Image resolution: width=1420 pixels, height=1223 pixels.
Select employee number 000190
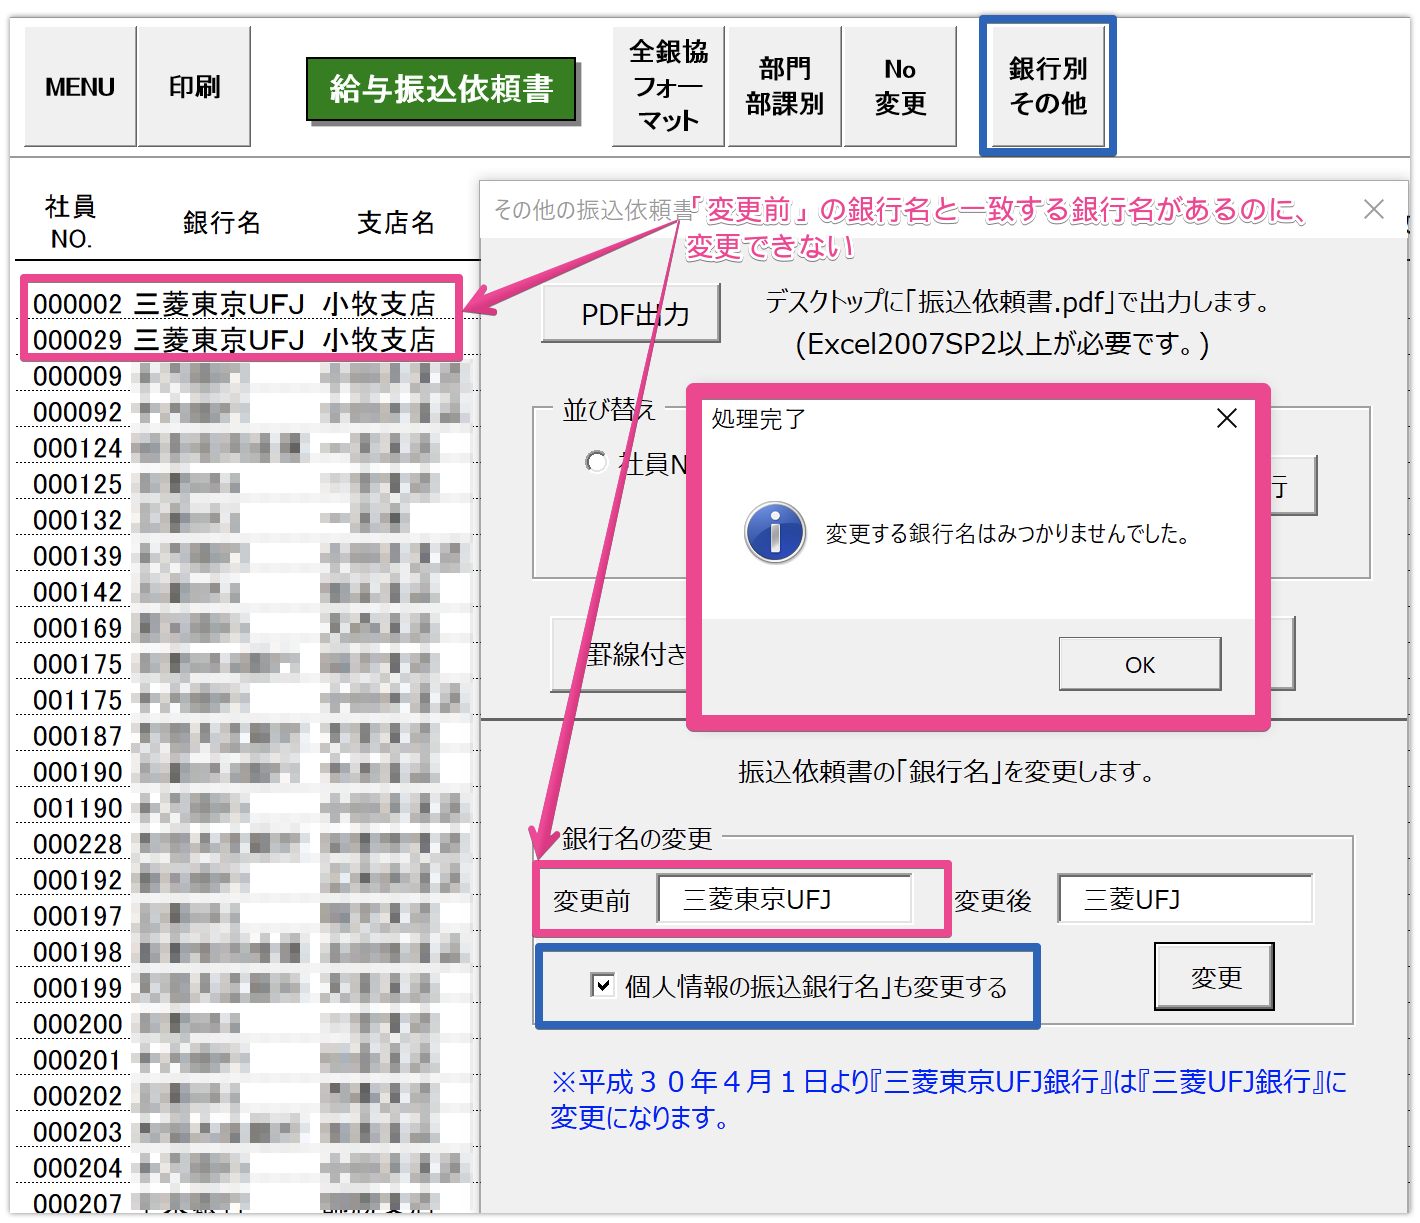78,772
